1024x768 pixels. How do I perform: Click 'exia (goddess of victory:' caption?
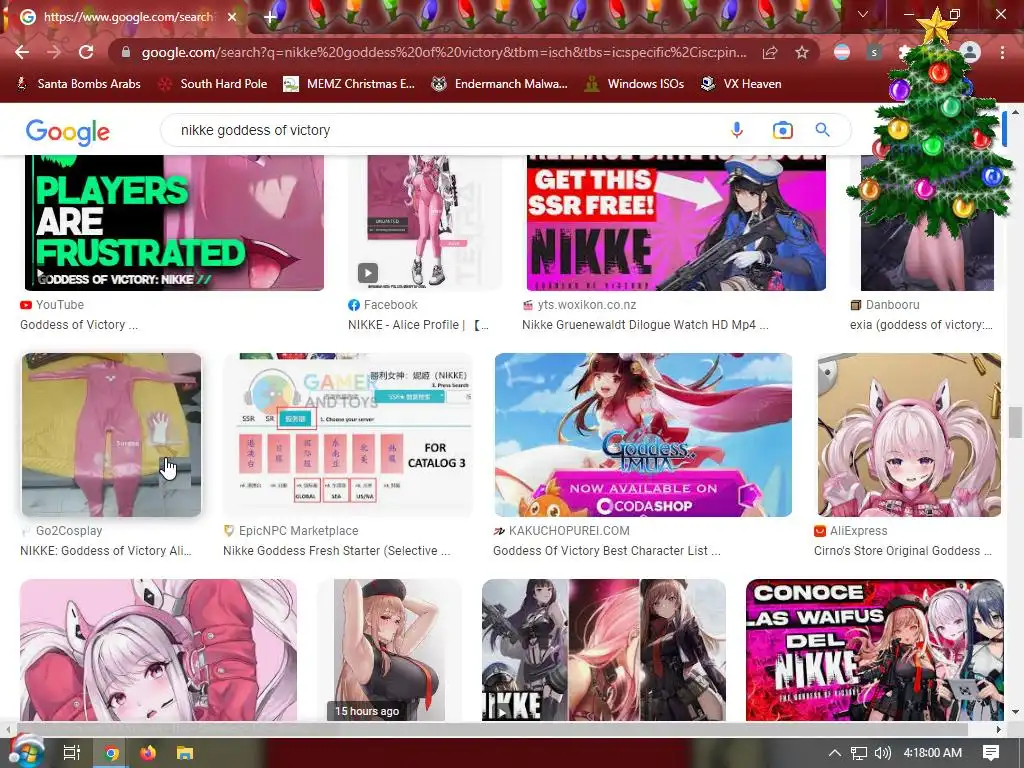921,325
